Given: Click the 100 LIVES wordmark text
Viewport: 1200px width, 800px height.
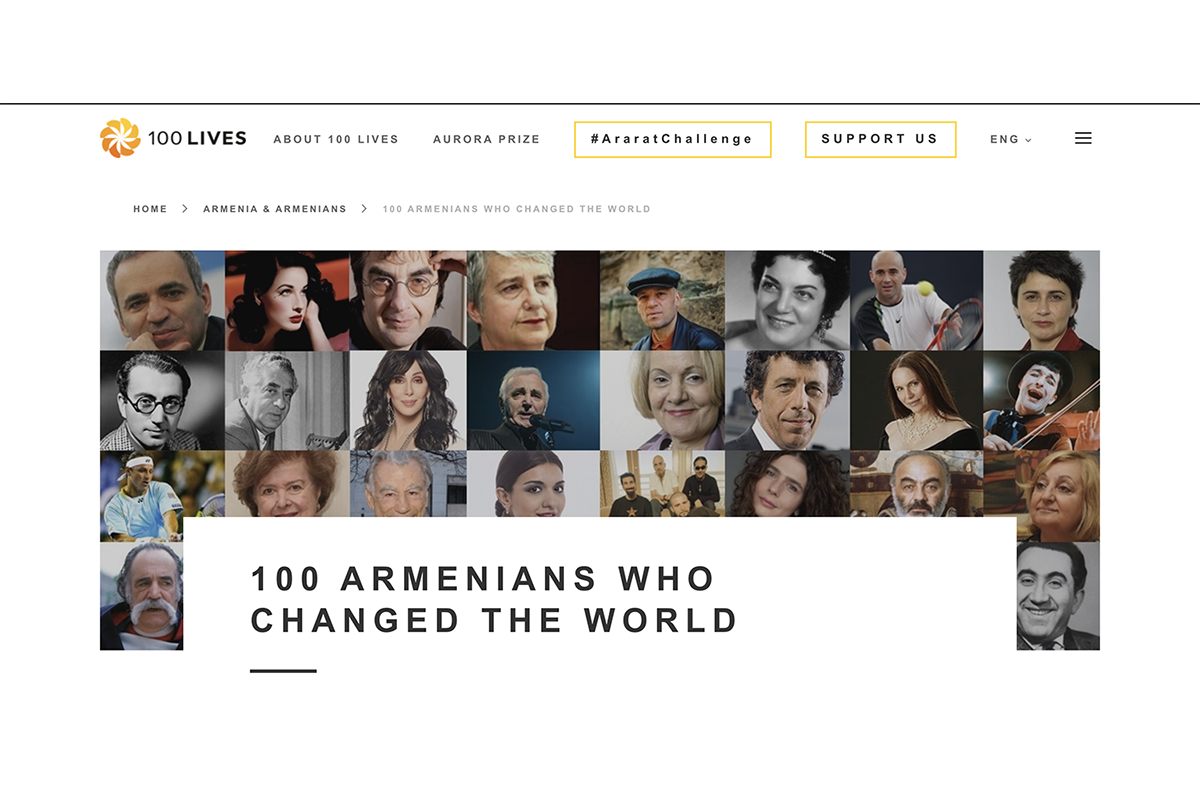Looking at the screenshot, I should [197, 139].
